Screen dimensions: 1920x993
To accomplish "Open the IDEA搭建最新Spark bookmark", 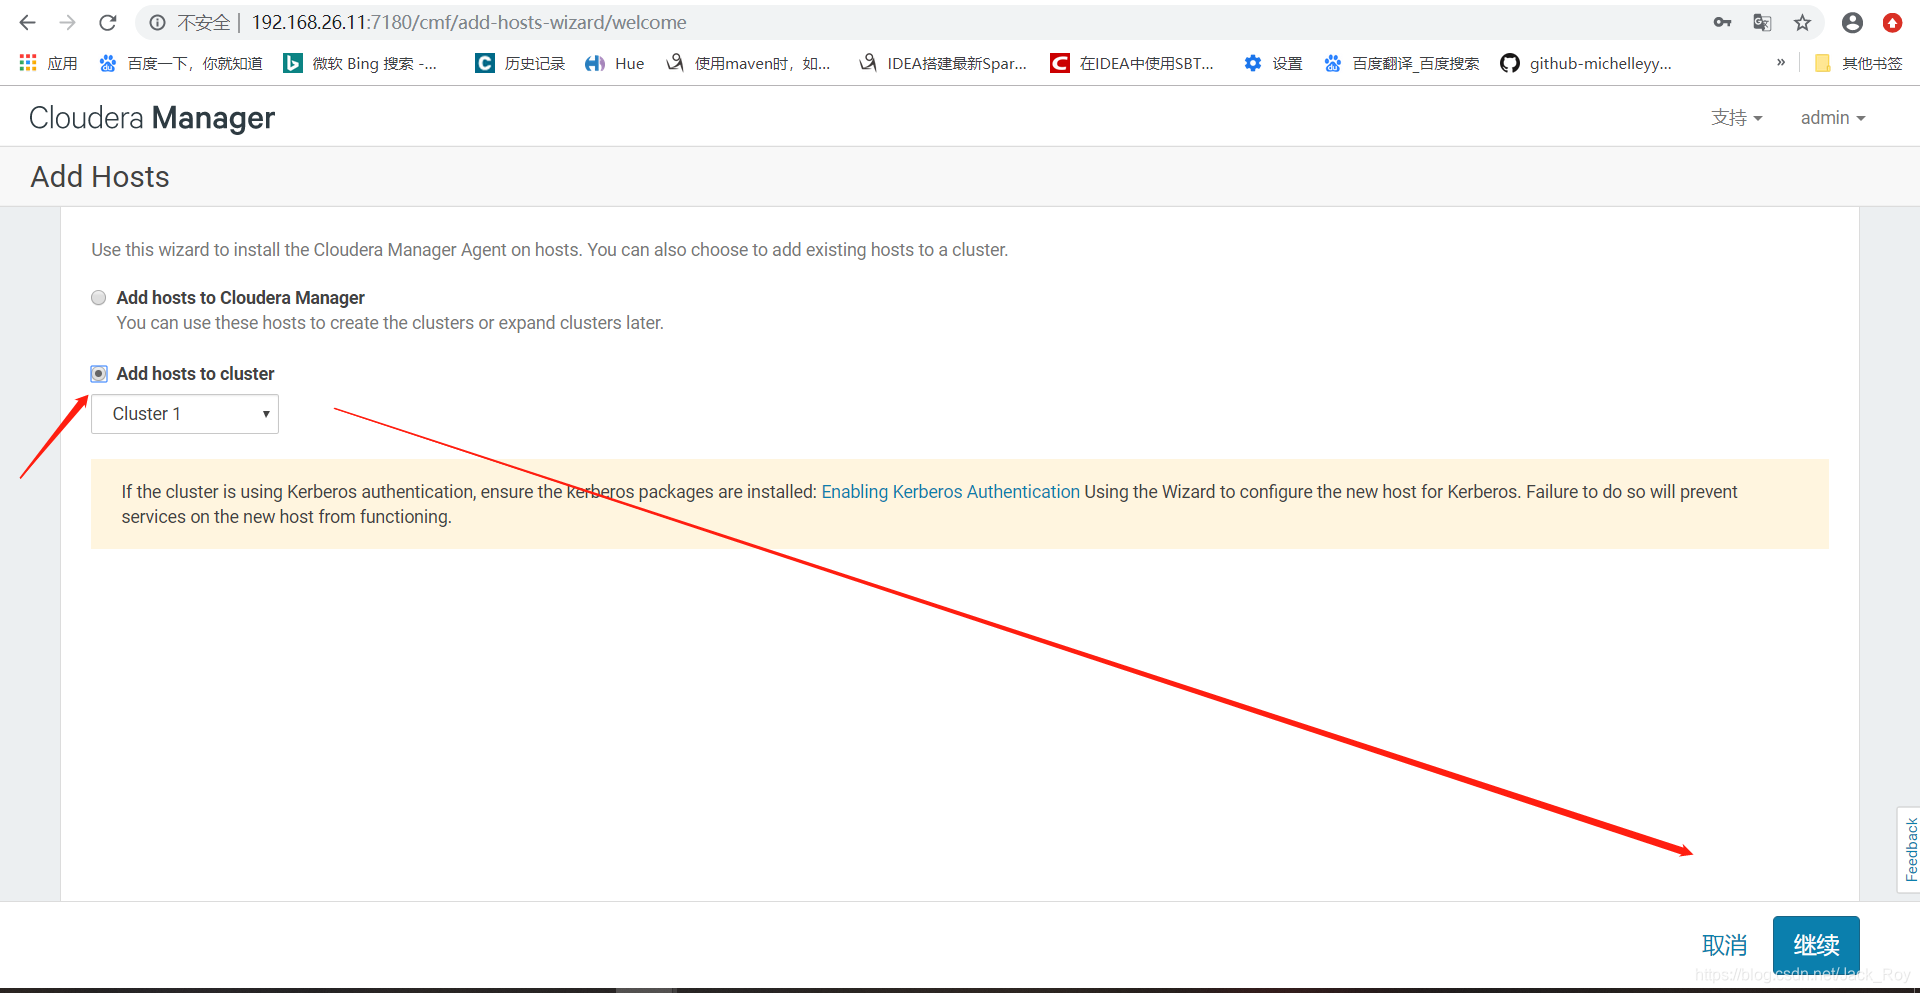I will [x=943, y=63].
